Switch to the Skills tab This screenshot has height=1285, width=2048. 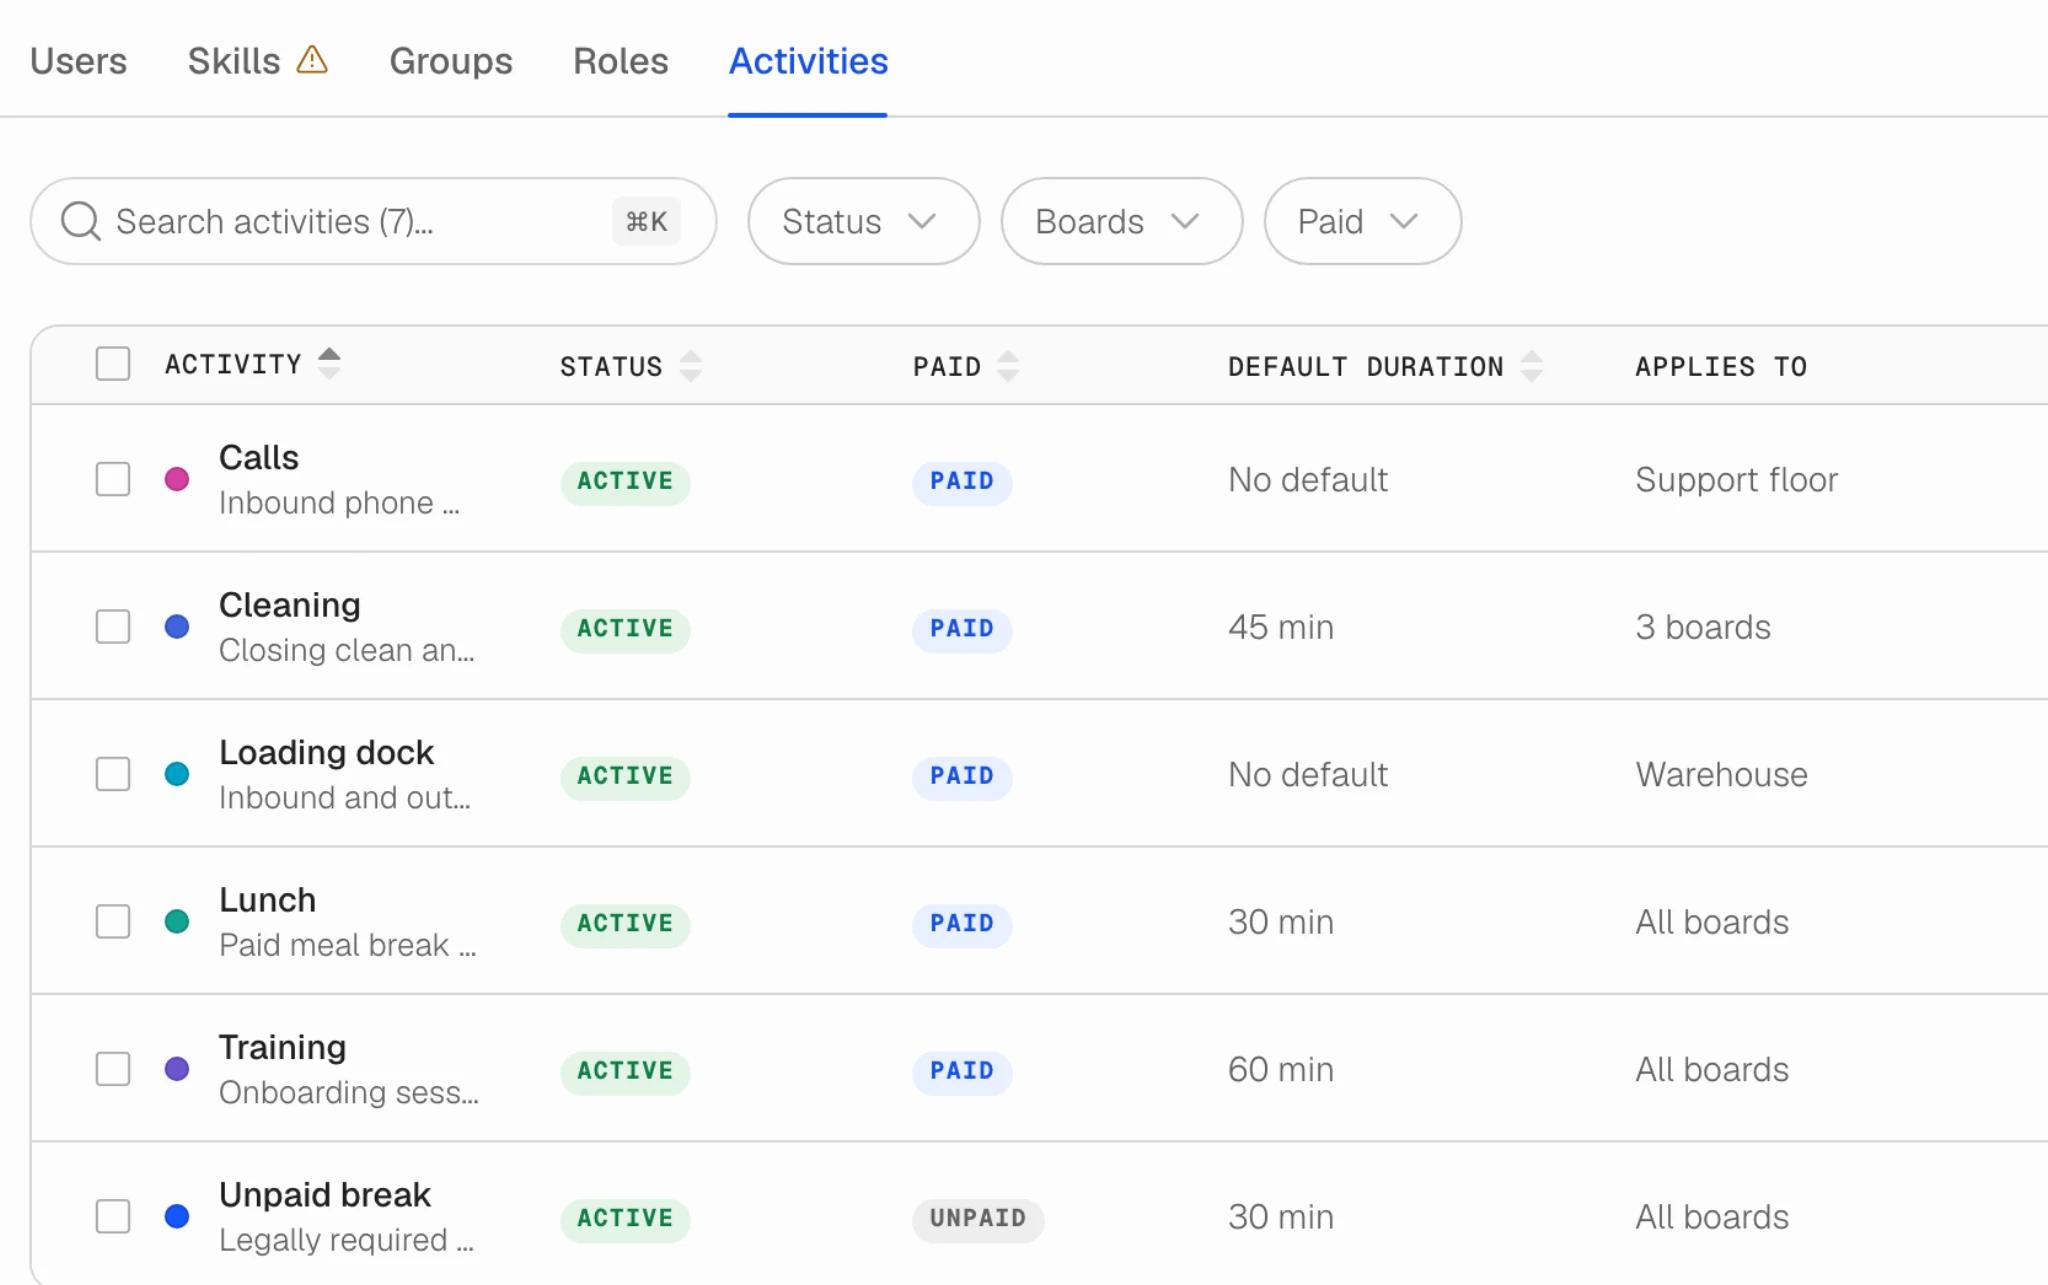234,61
